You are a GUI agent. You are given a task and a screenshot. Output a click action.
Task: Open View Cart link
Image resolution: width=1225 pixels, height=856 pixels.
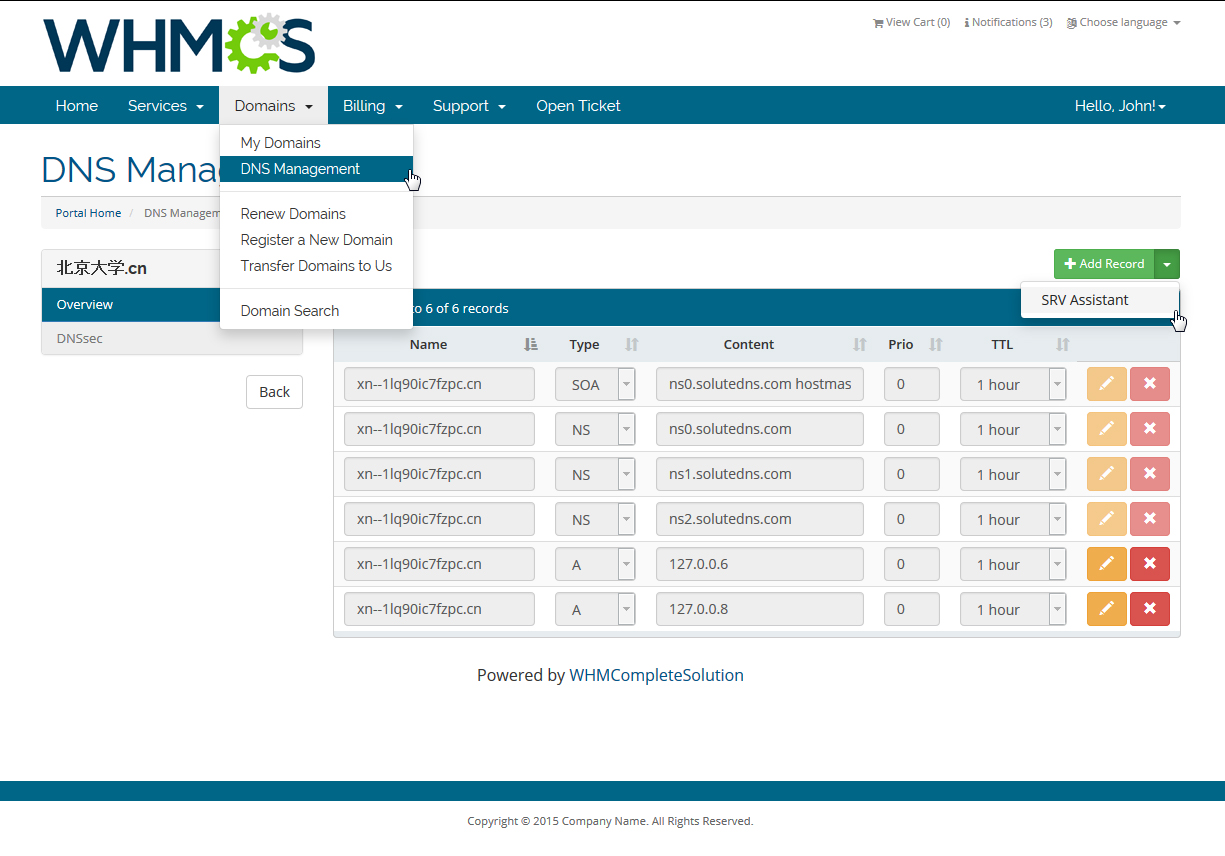911,22
